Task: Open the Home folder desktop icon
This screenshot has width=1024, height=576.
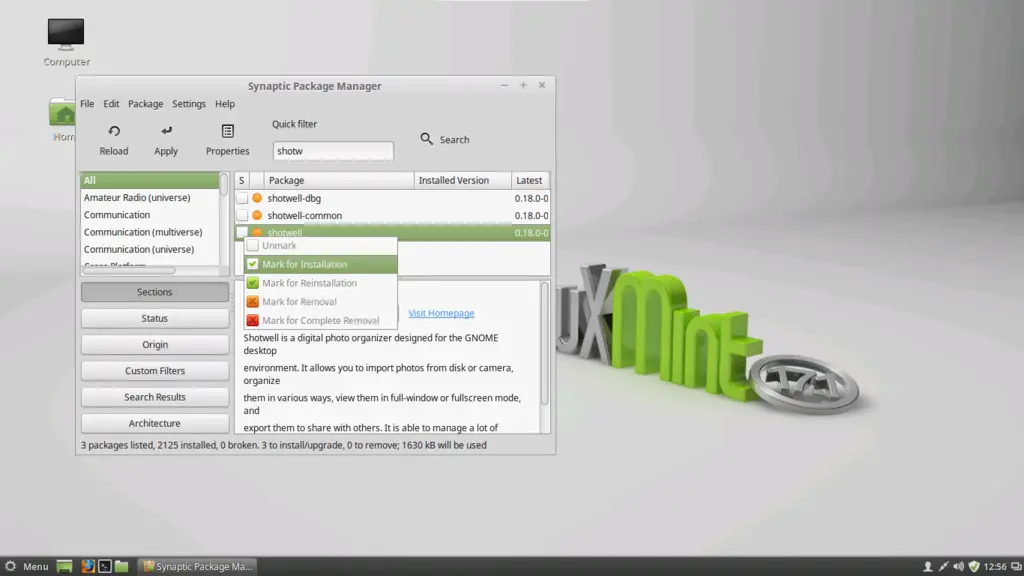Action: tap(63, 113)
